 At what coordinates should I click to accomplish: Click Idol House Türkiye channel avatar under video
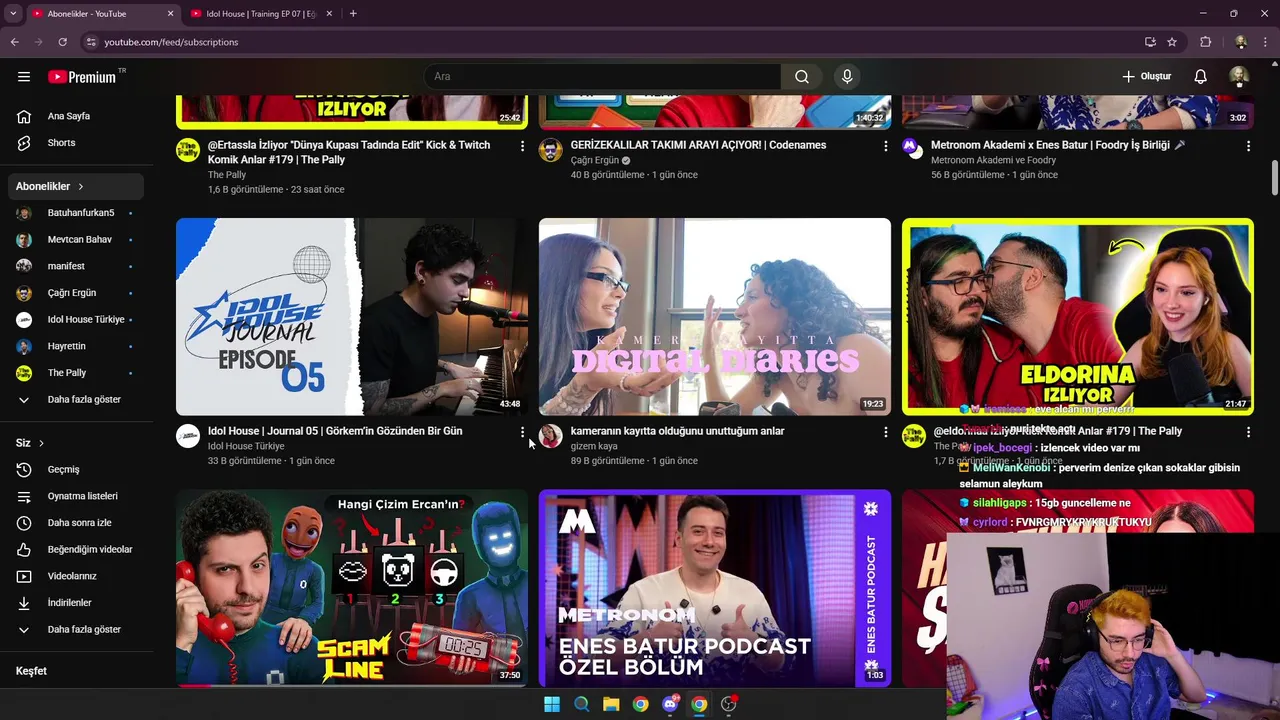pos(188,436)
